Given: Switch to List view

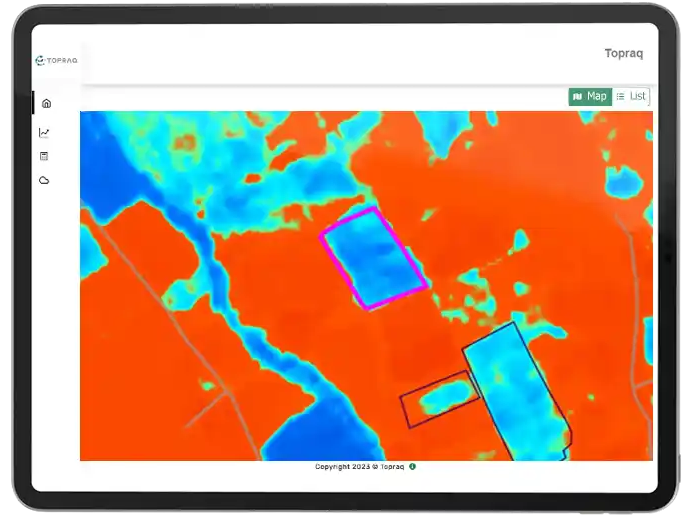Looking at the screenshot, I should click(631, 96).
